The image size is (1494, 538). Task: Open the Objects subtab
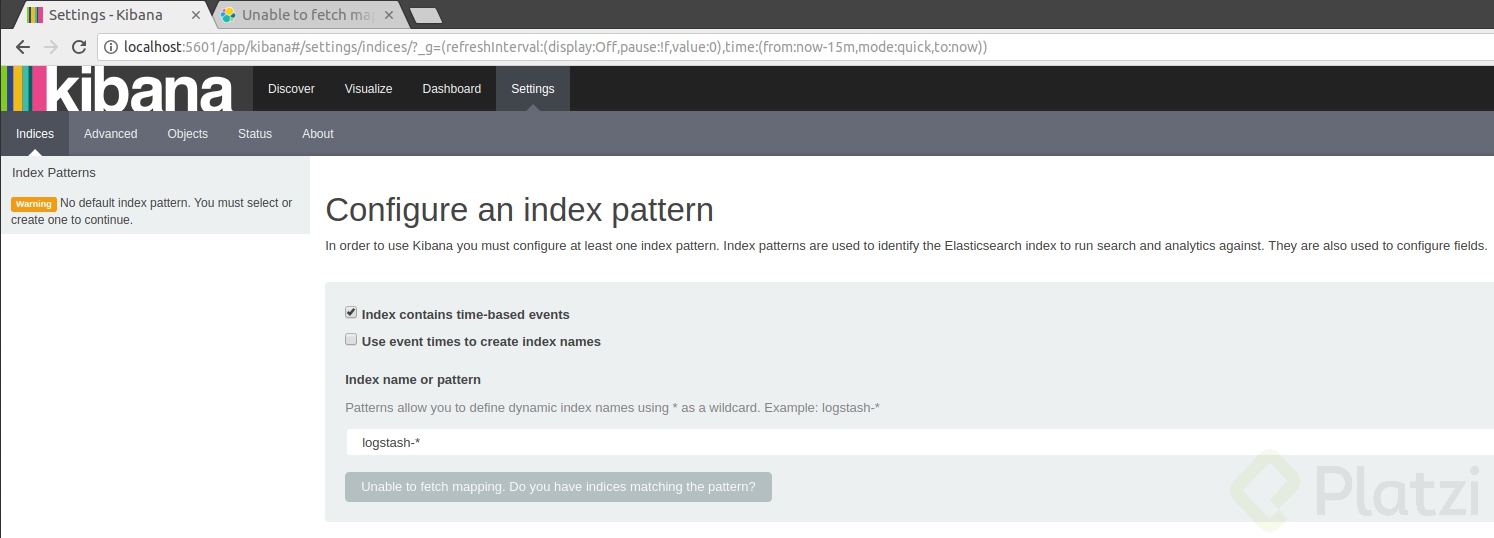(x=188, y=134)
